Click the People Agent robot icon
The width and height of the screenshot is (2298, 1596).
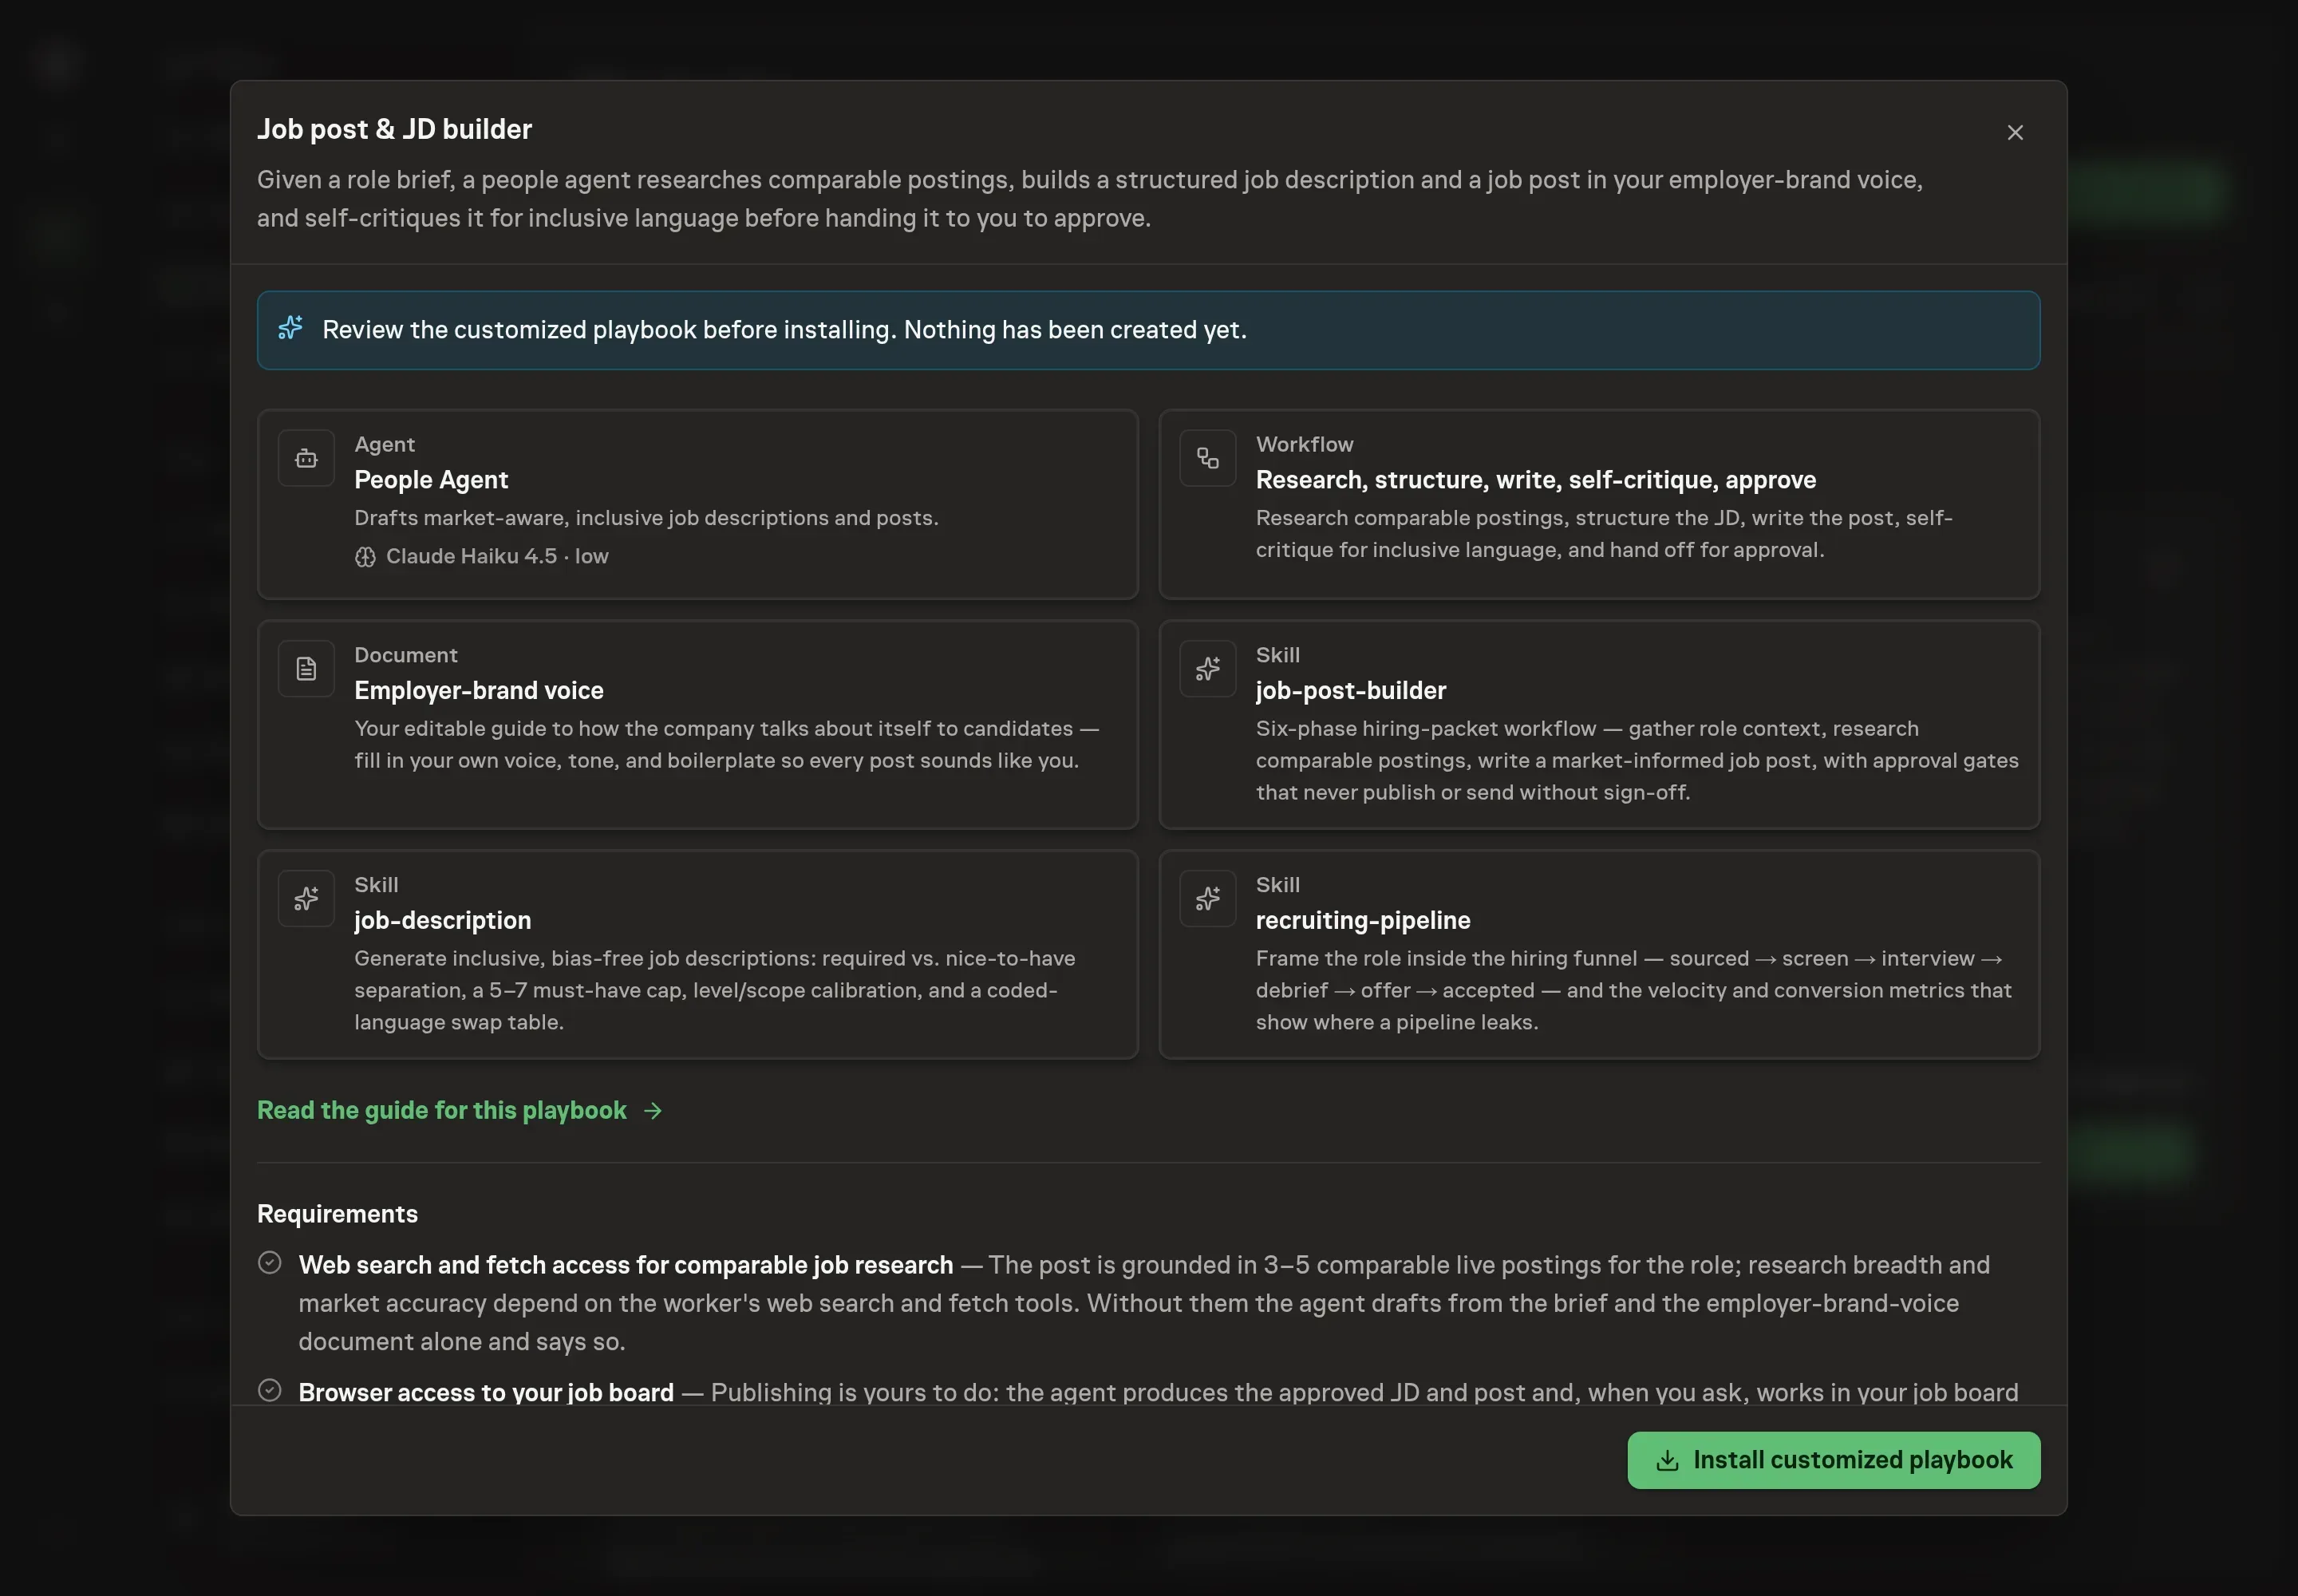(x=306, y=458)
